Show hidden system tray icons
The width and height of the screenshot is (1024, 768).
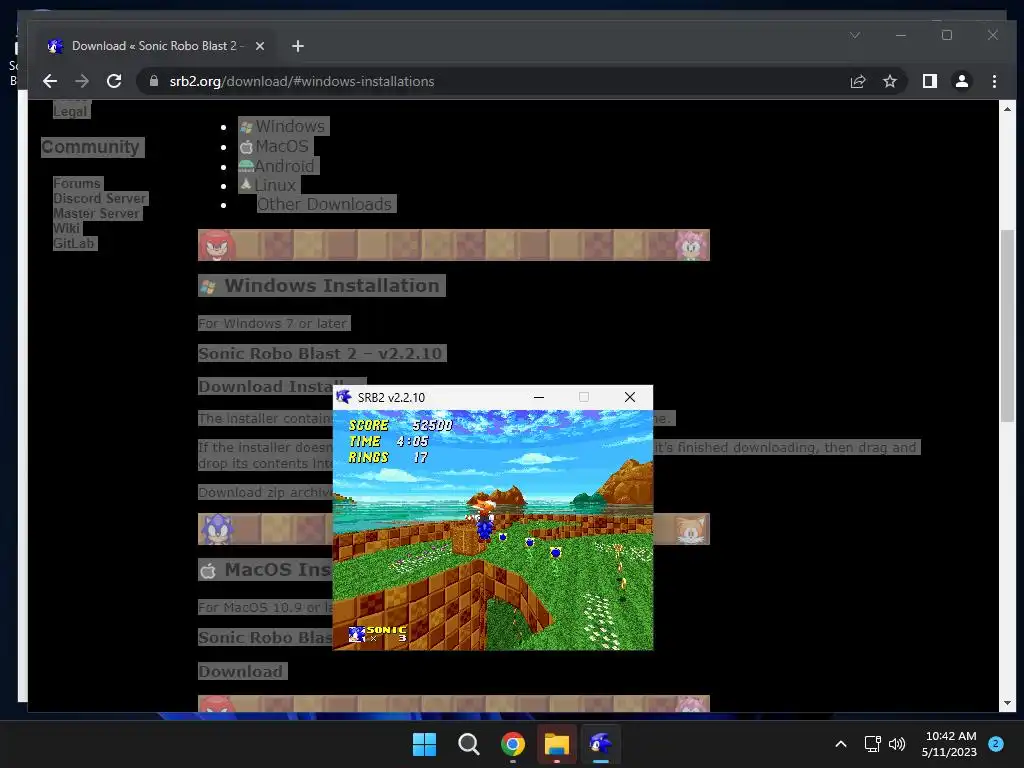click(x=841, y=744)
